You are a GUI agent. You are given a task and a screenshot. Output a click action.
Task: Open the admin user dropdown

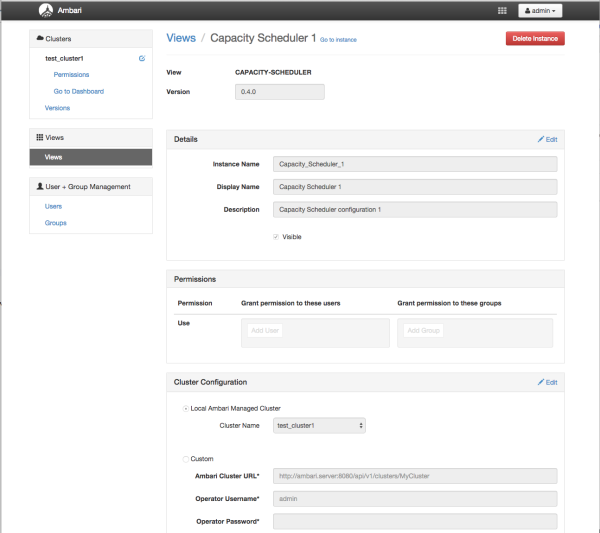click(x=540, y=11)
